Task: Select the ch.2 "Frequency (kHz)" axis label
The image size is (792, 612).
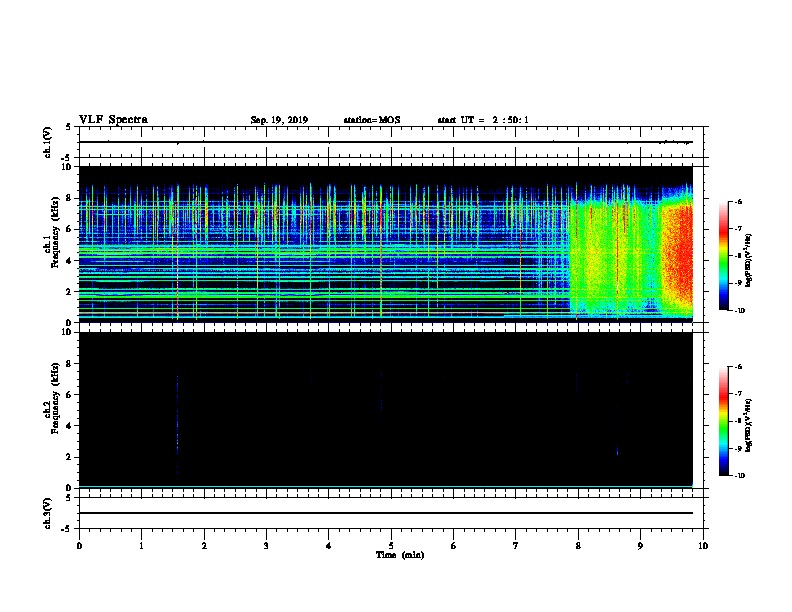Action: click(56, 398)
